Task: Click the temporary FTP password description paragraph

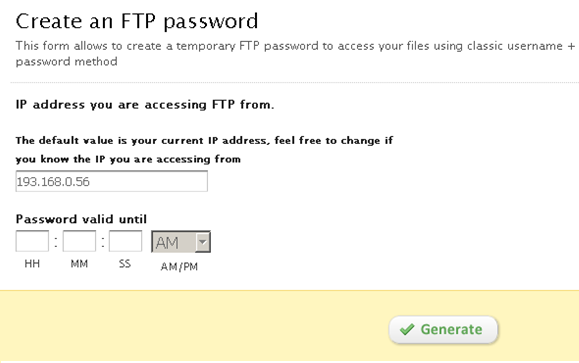Action: pyautogui.click(x=295, y=54)
